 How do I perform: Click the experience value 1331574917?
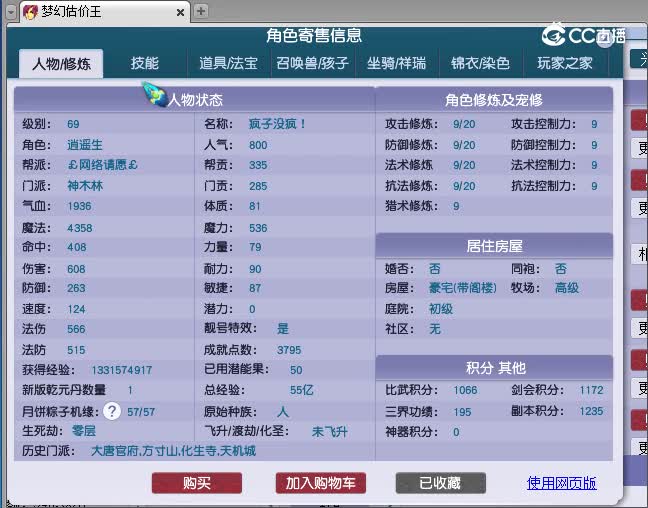(122, 370)
